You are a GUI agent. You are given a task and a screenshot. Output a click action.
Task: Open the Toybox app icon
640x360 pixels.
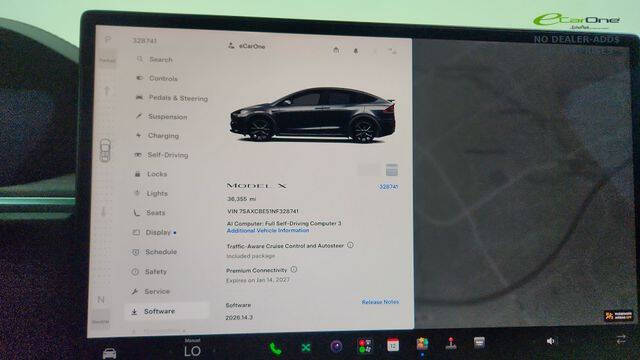click(x=422, y=344)
